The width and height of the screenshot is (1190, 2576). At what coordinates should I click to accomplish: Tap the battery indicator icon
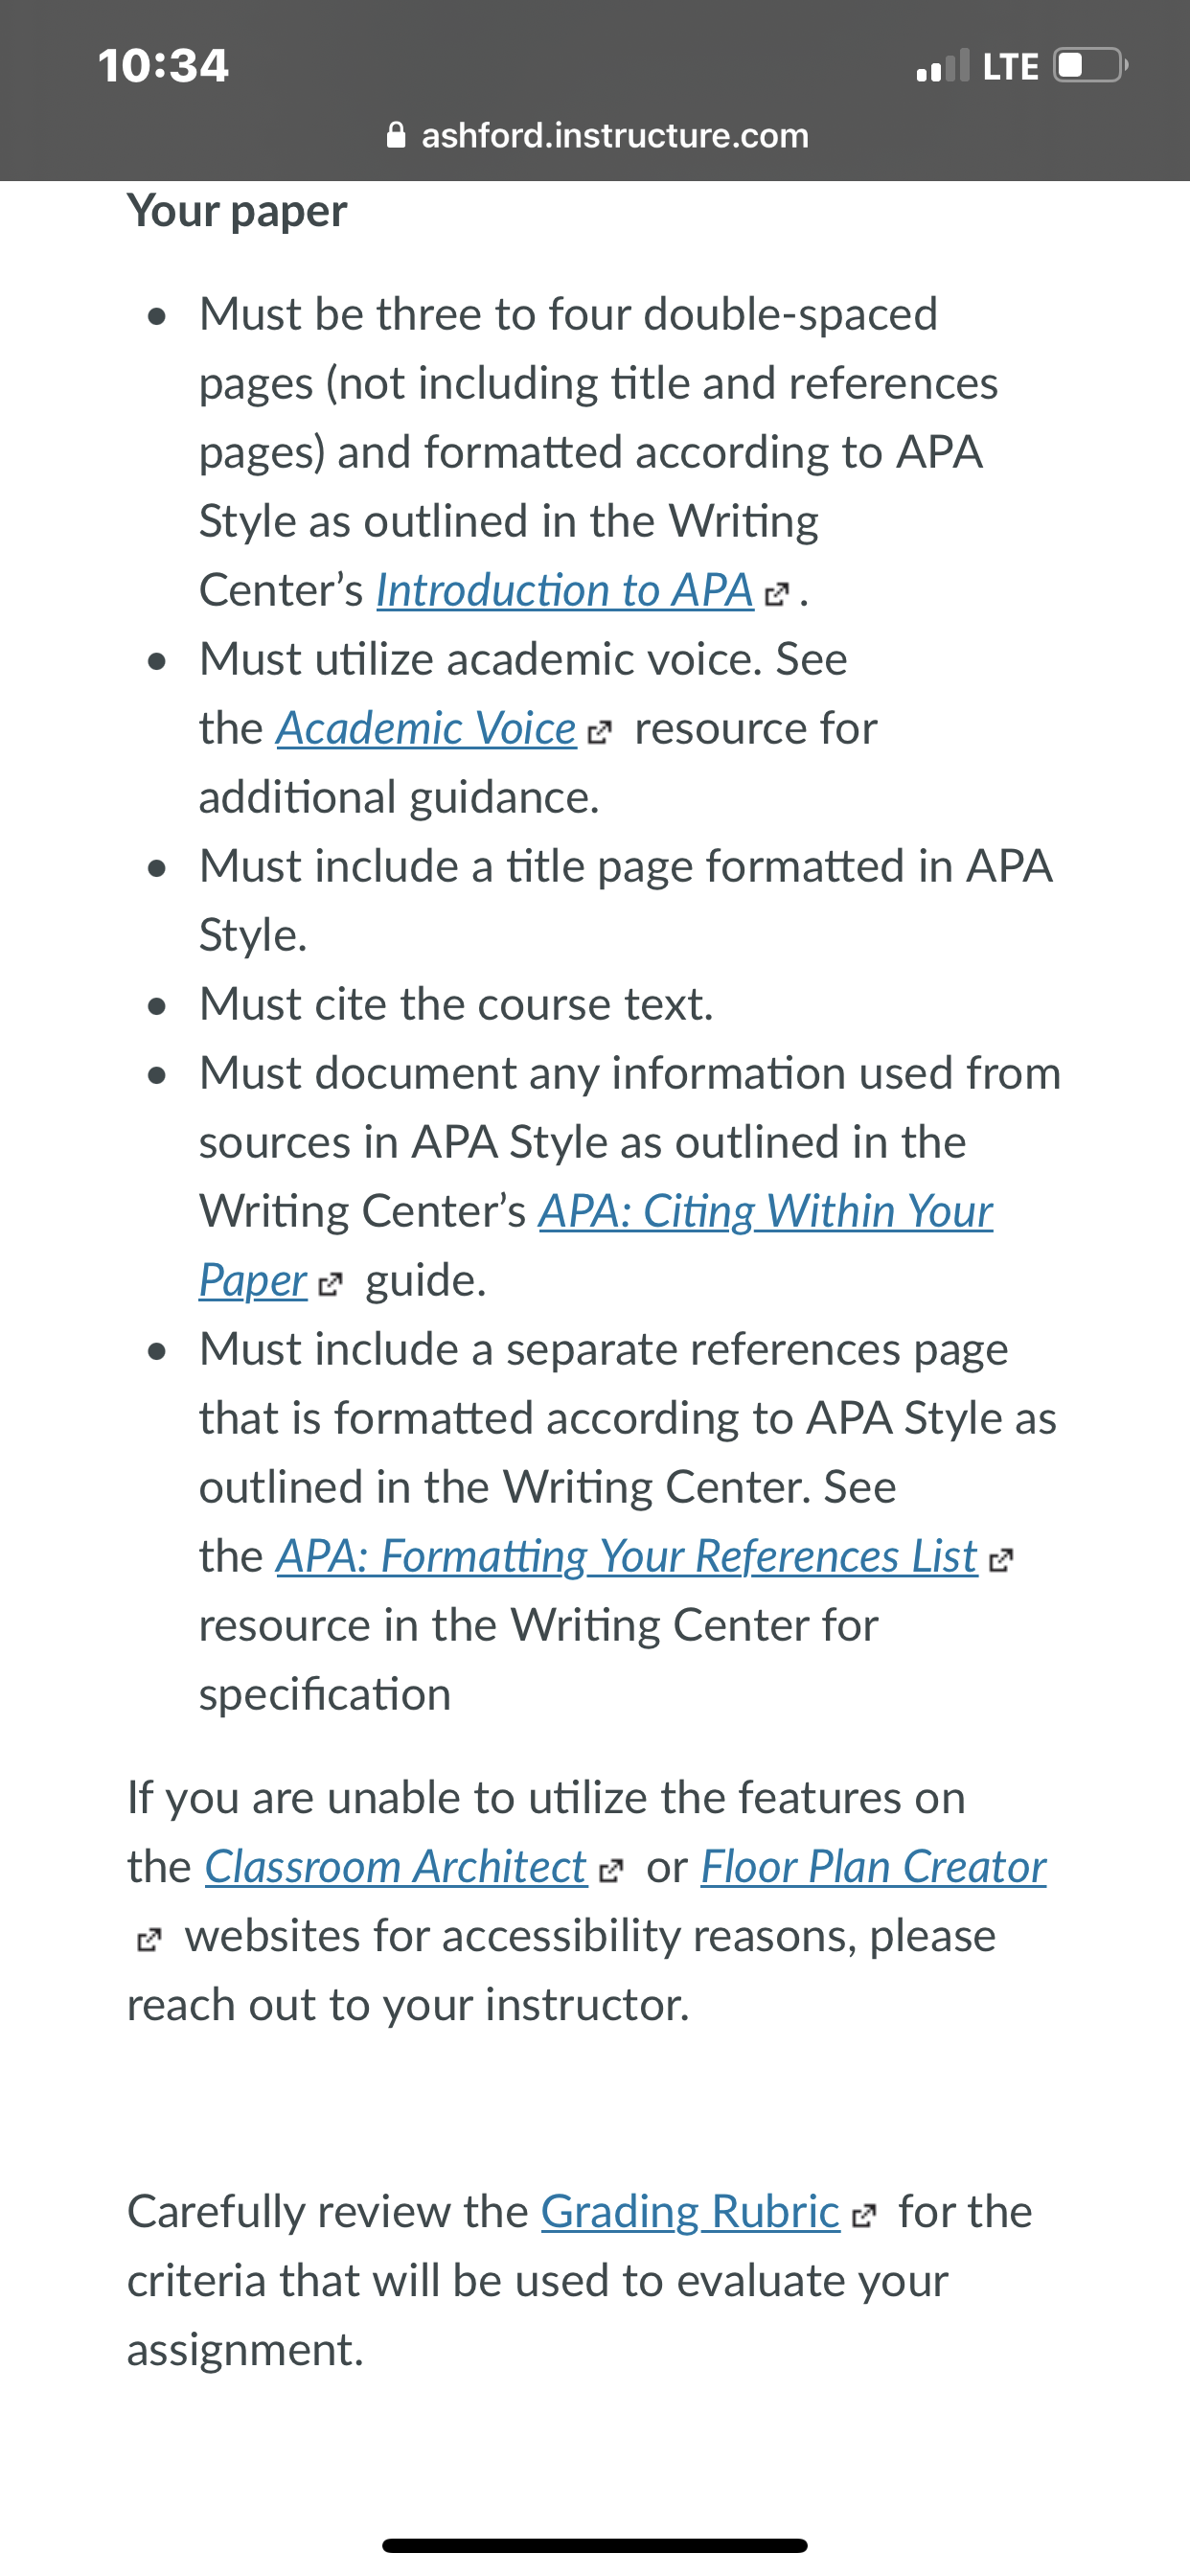[x=1091, y=66]
